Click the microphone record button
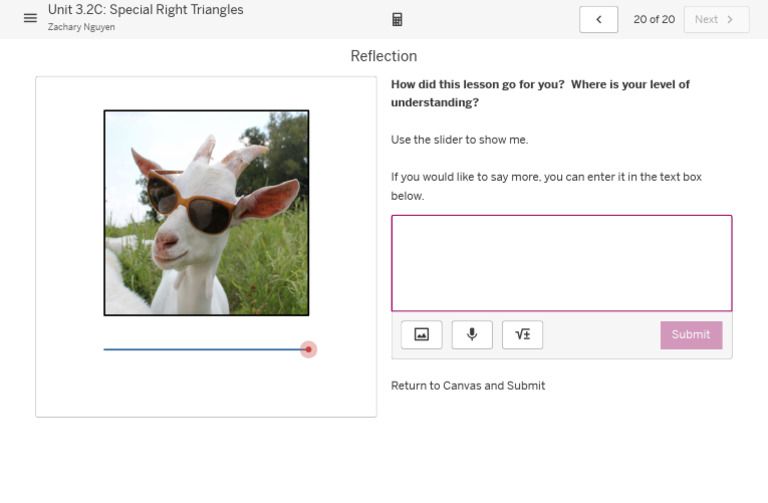Screen dimensions: 768x503 click(x=472, y=335)
